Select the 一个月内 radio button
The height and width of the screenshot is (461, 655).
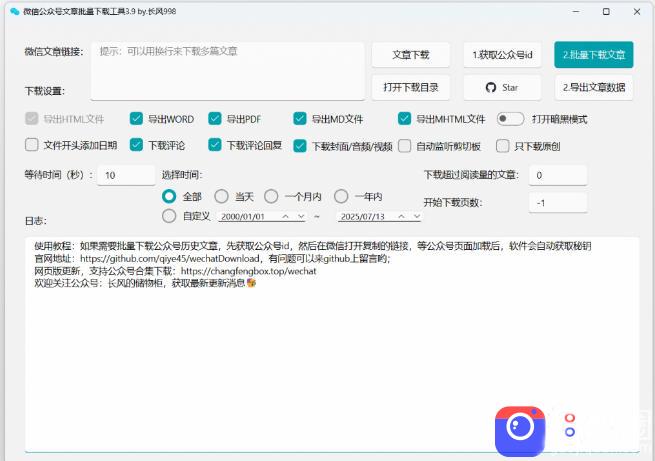(x=271, y=196)
